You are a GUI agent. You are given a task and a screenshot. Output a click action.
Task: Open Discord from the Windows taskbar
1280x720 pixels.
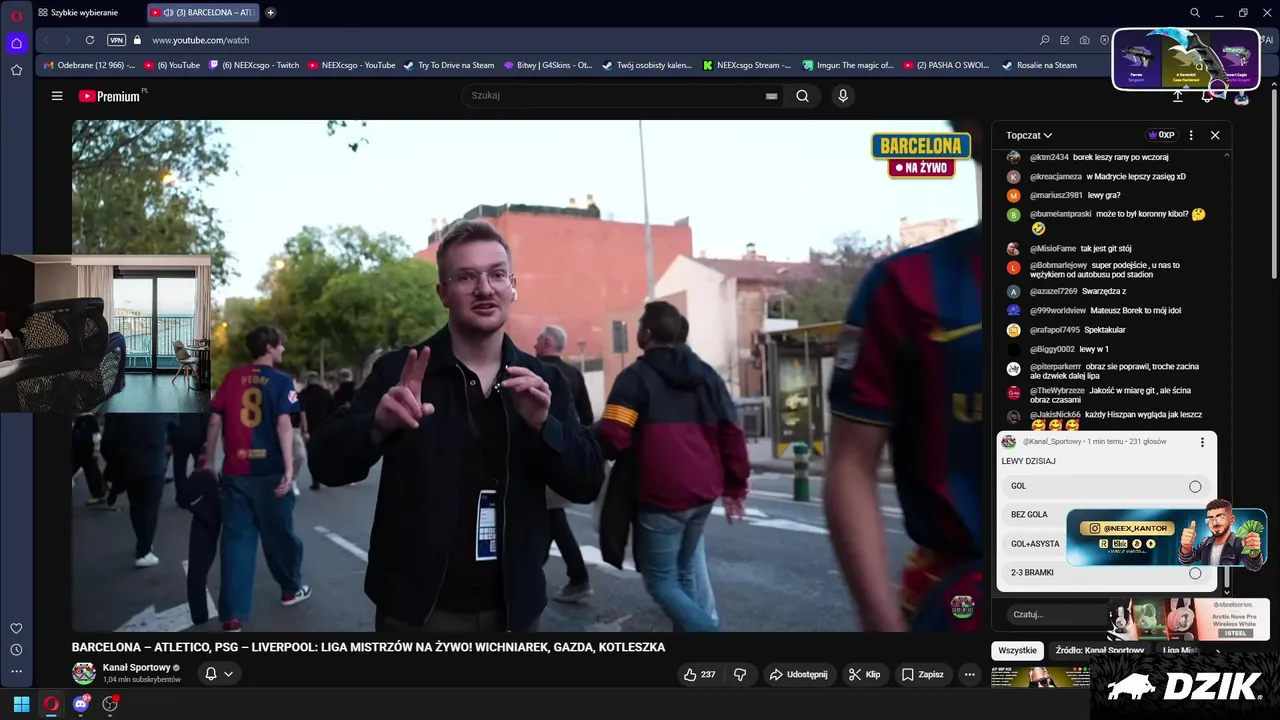point(81,704)
